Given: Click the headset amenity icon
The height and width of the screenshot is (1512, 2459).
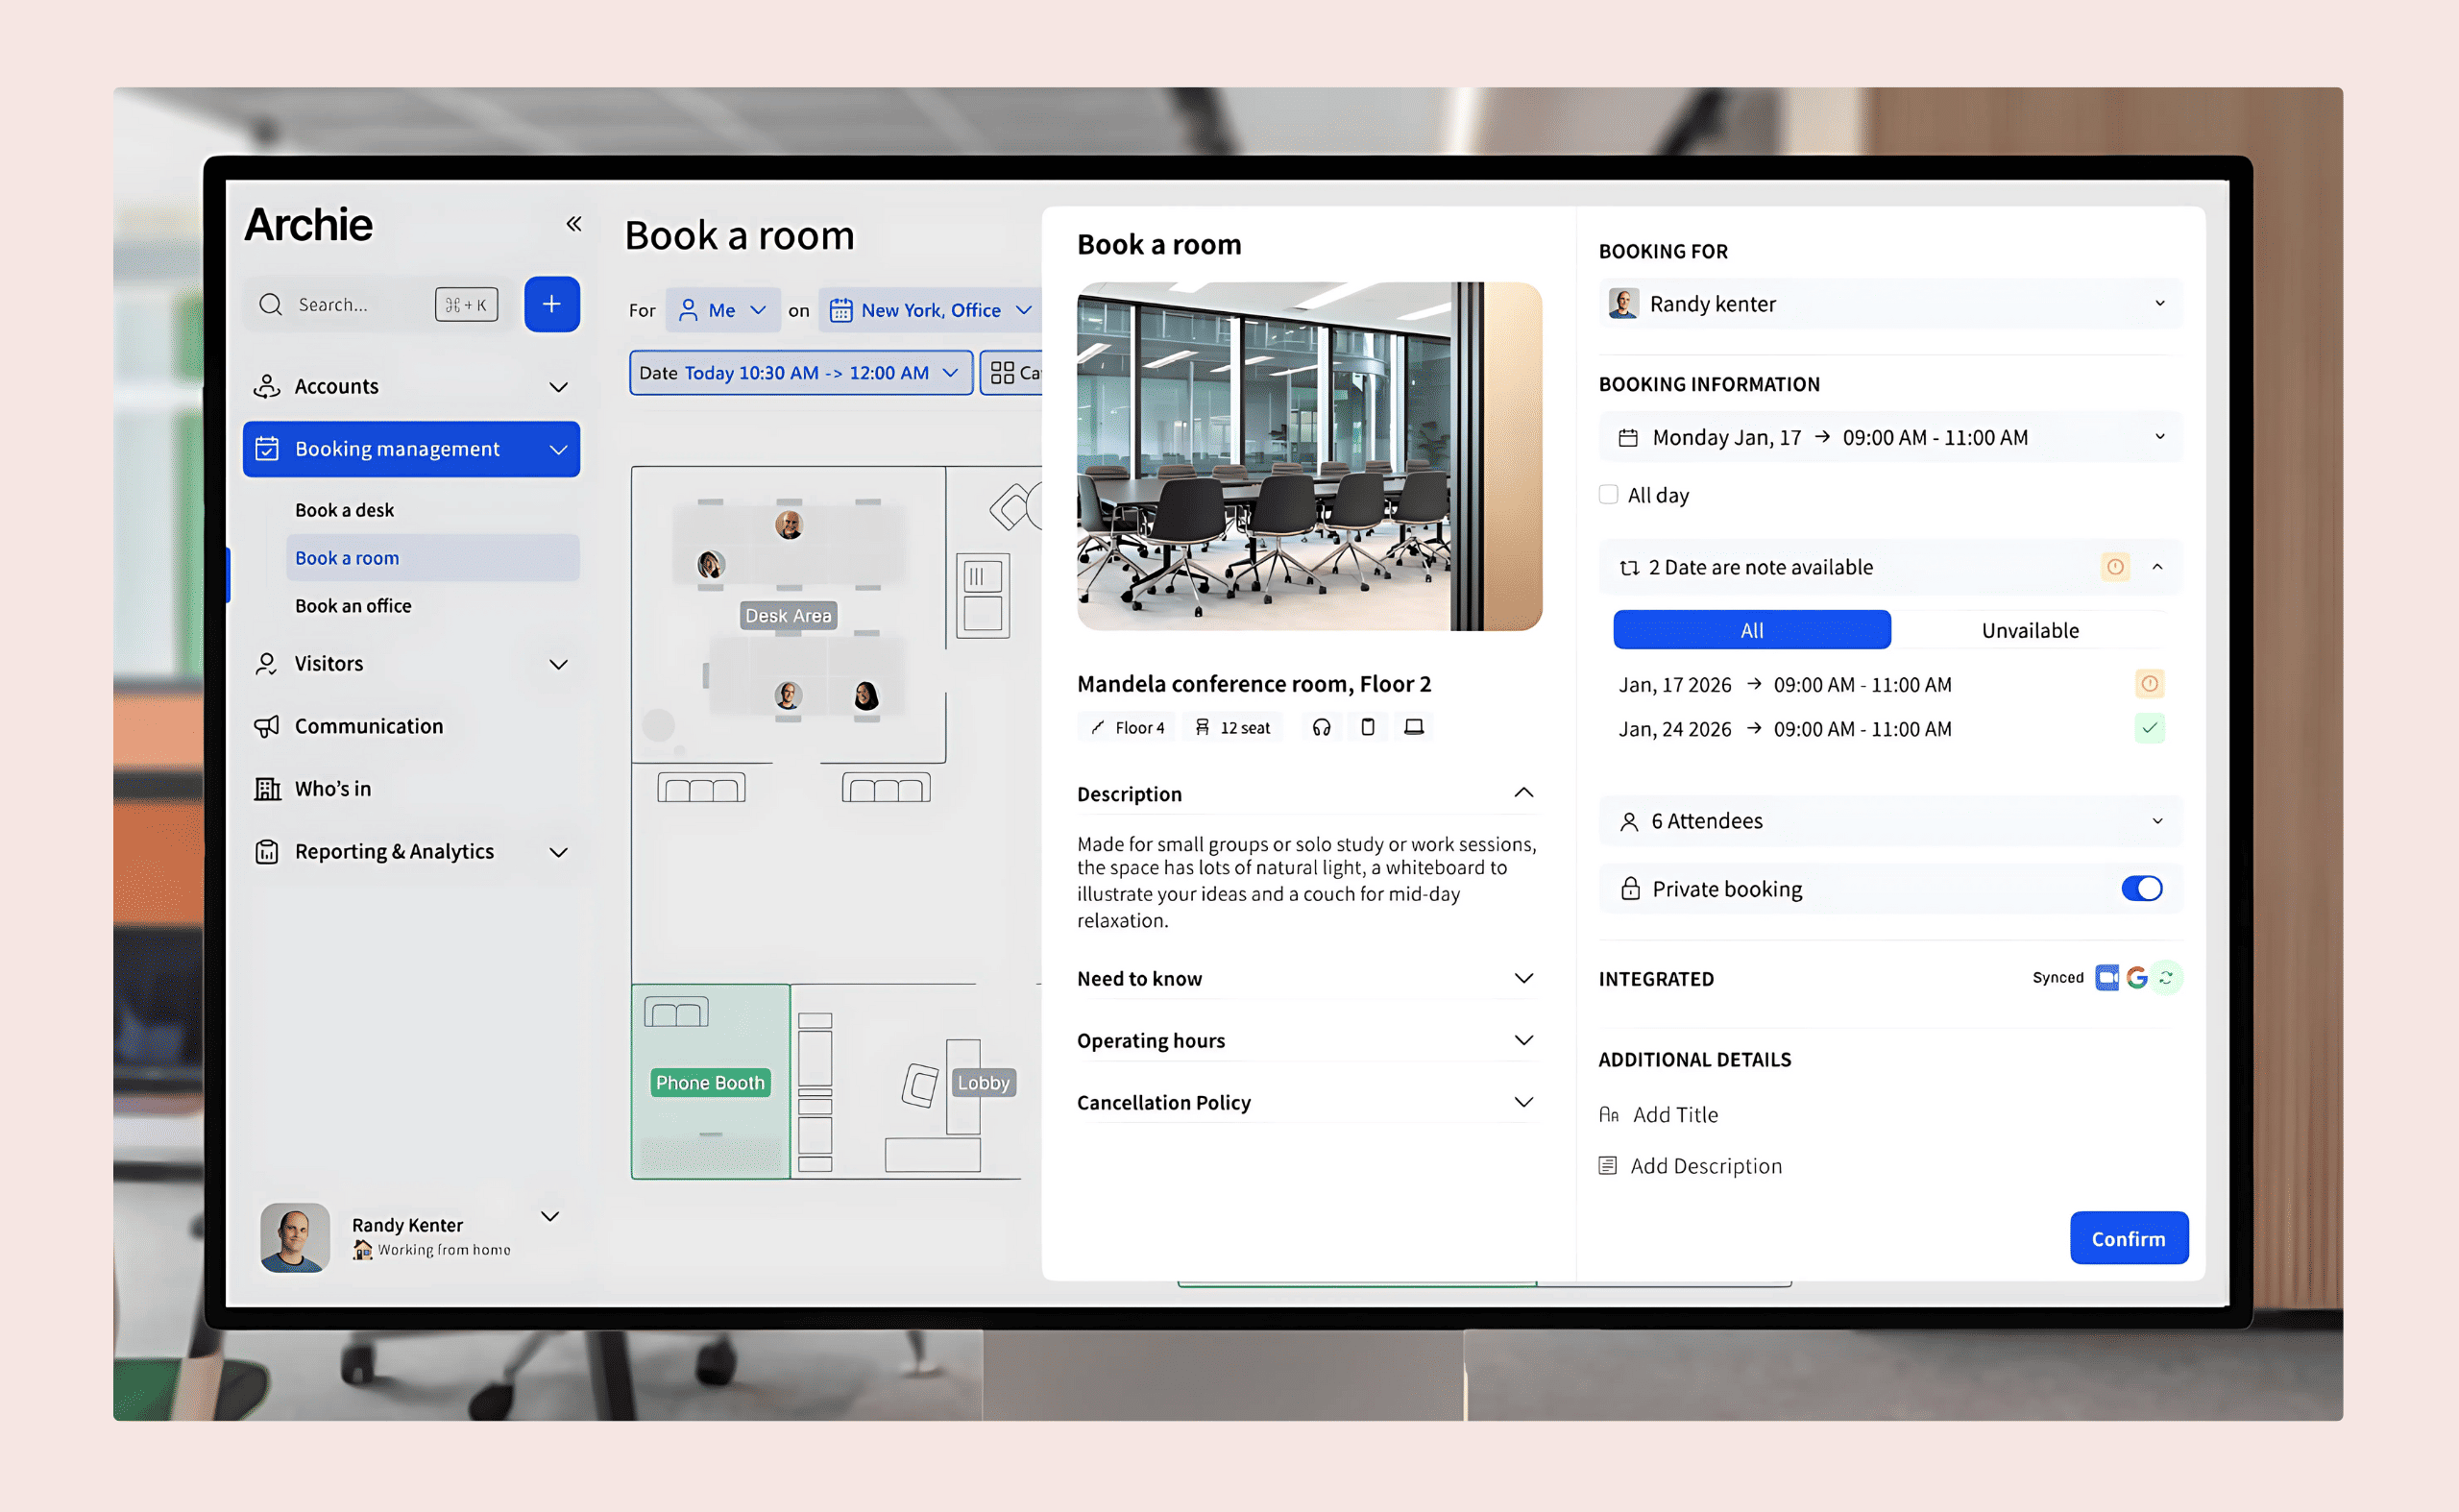Looking at the screenshot, I should 1321,727.
